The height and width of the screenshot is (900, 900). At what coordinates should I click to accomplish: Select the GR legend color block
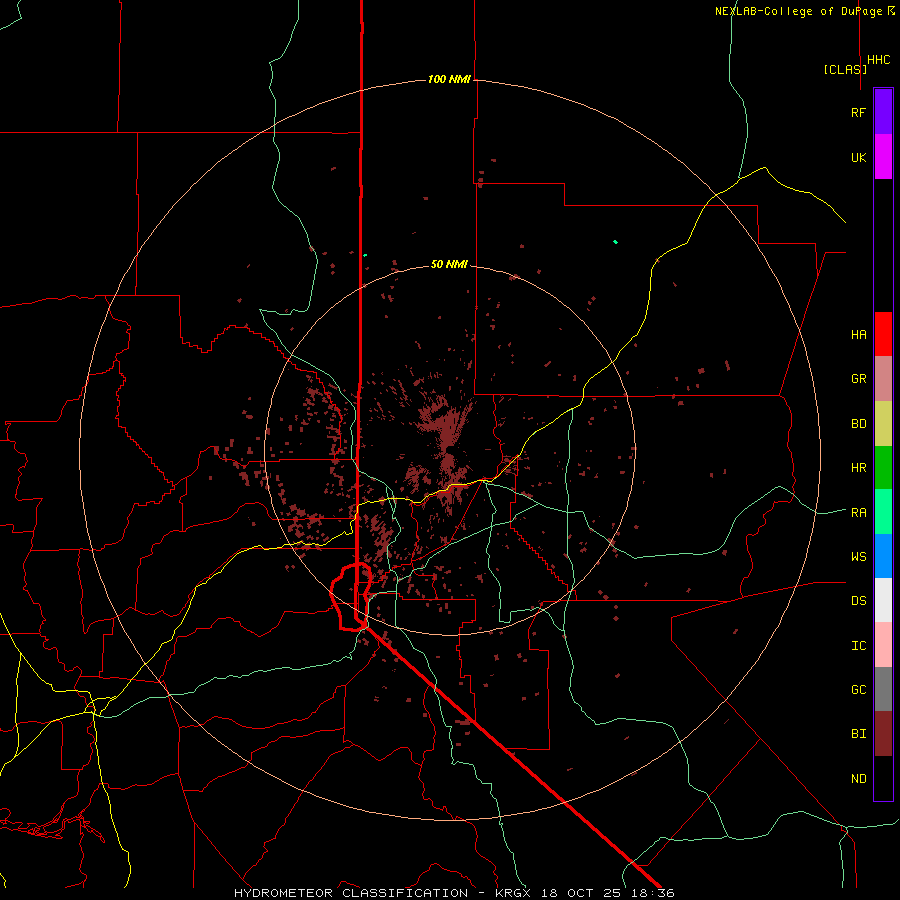point(883,379)
